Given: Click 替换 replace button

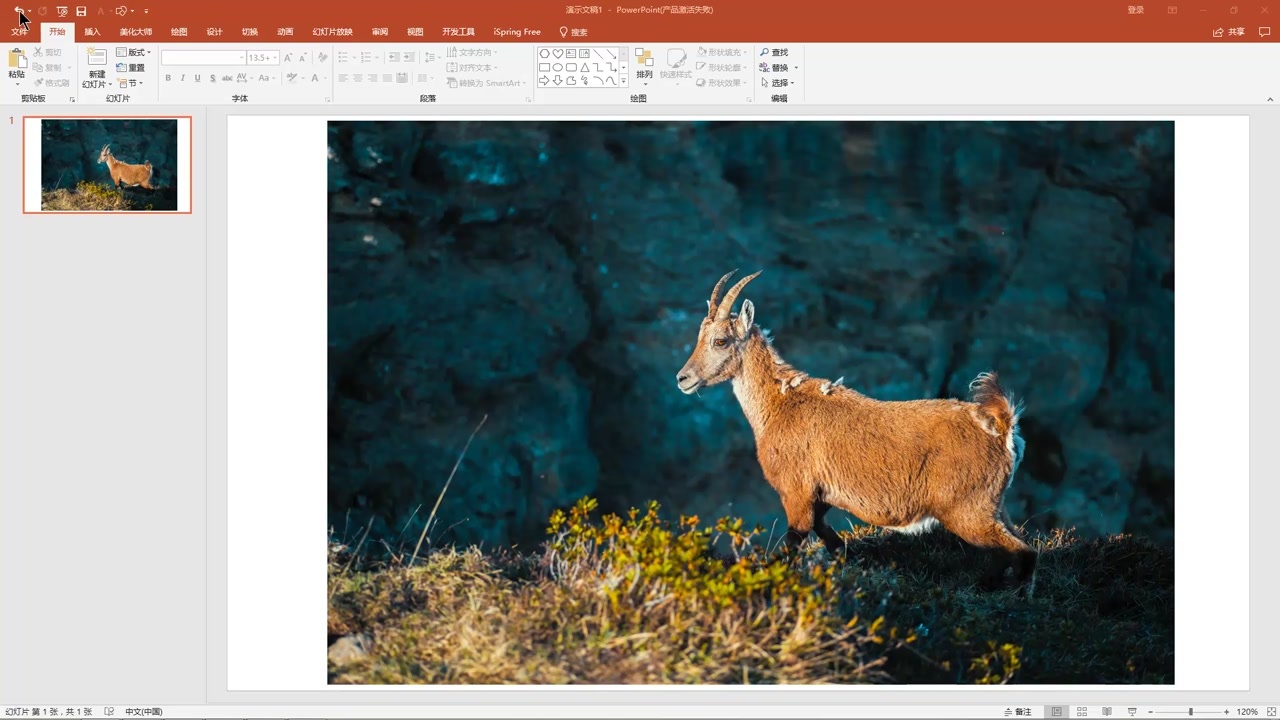Looking at the screenshot, I should [778, 68].
